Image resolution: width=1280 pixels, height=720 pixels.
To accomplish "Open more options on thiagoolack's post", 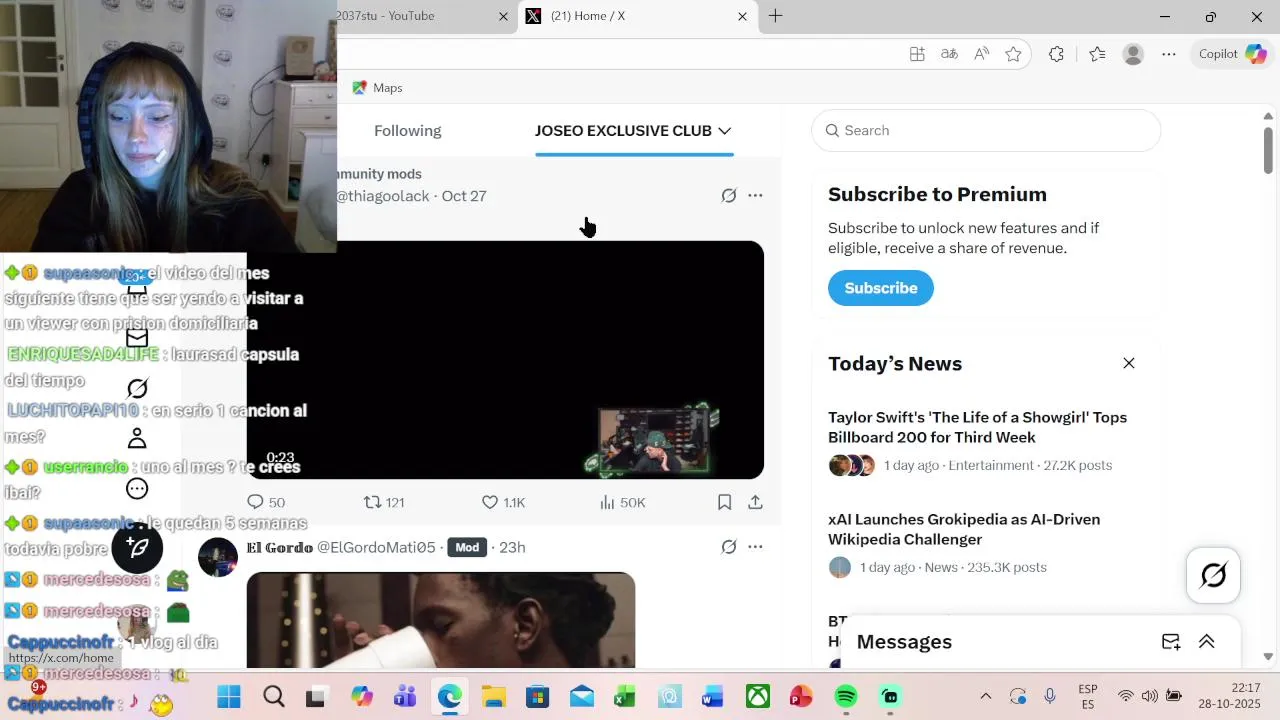I will point(755,196).
